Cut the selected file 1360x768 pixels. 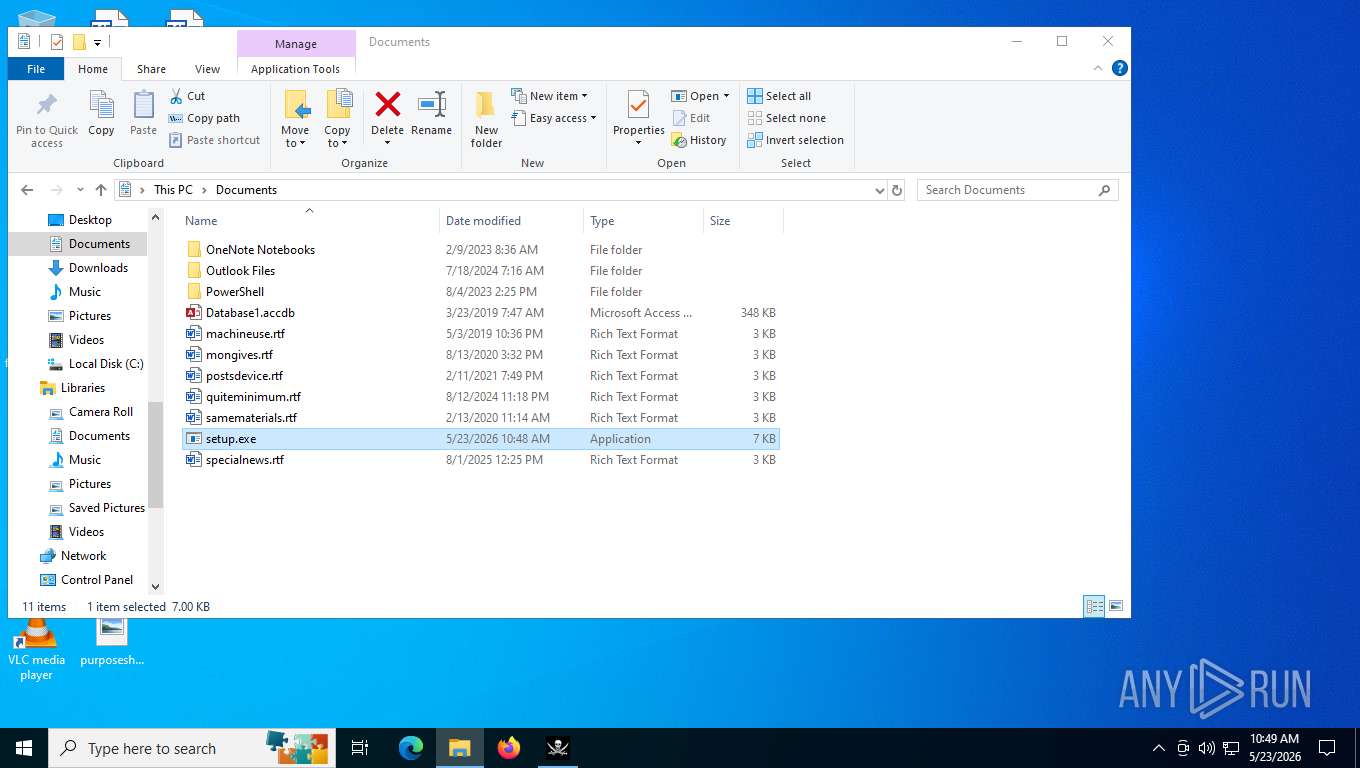tap(187, 96)
